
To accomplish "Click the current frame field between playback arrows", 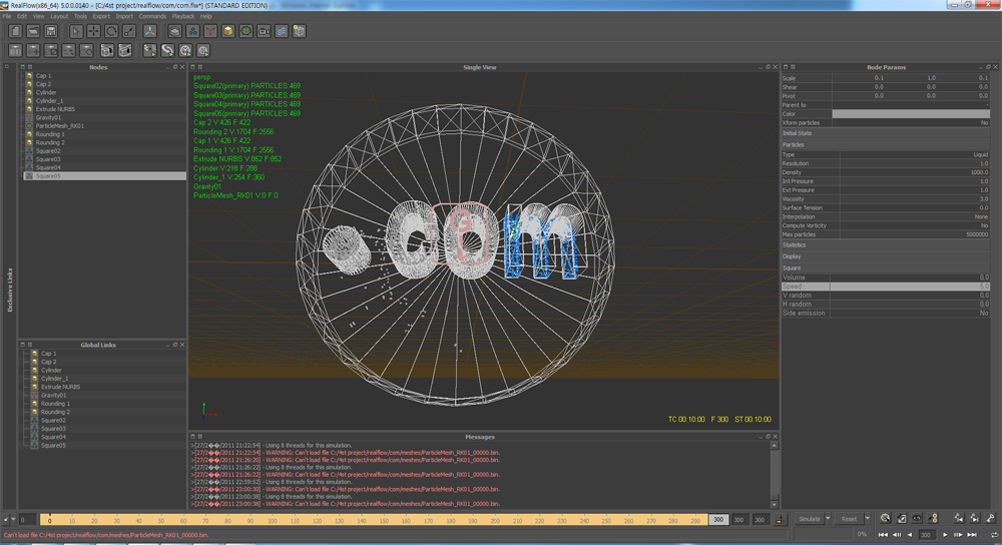I will pyautogui.click(x=927, y=535).
